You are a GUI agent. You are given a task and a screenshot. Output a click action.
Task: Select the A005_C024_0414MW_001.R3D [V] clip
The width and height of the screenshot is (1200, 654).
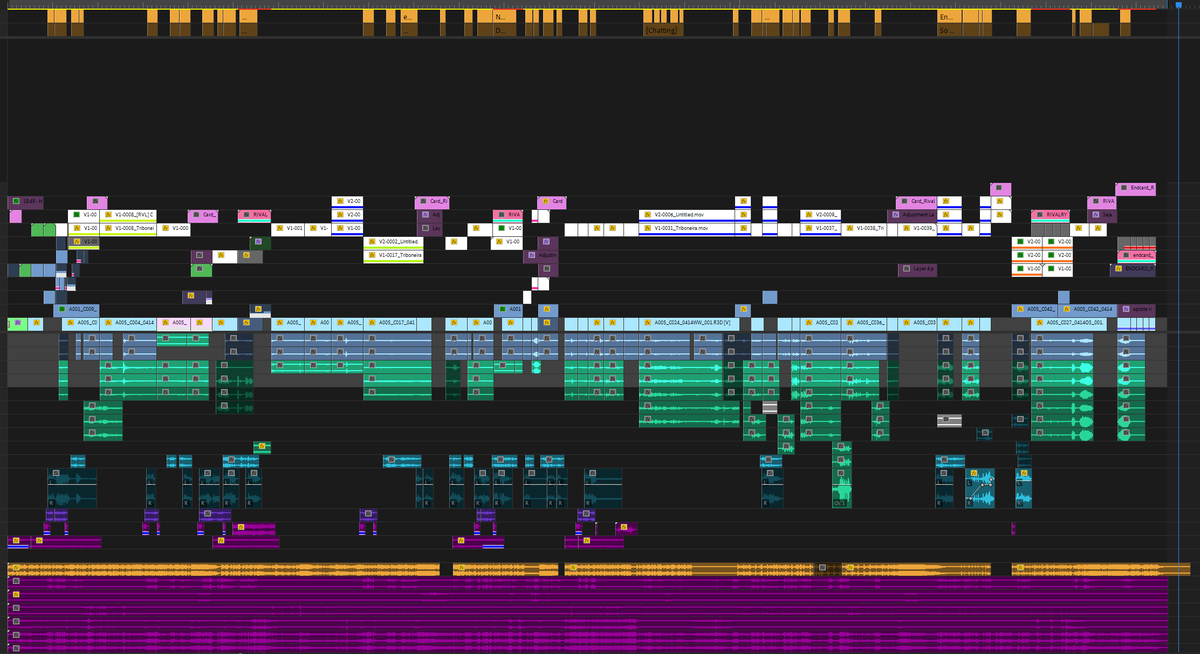click(x=689, y=323)
